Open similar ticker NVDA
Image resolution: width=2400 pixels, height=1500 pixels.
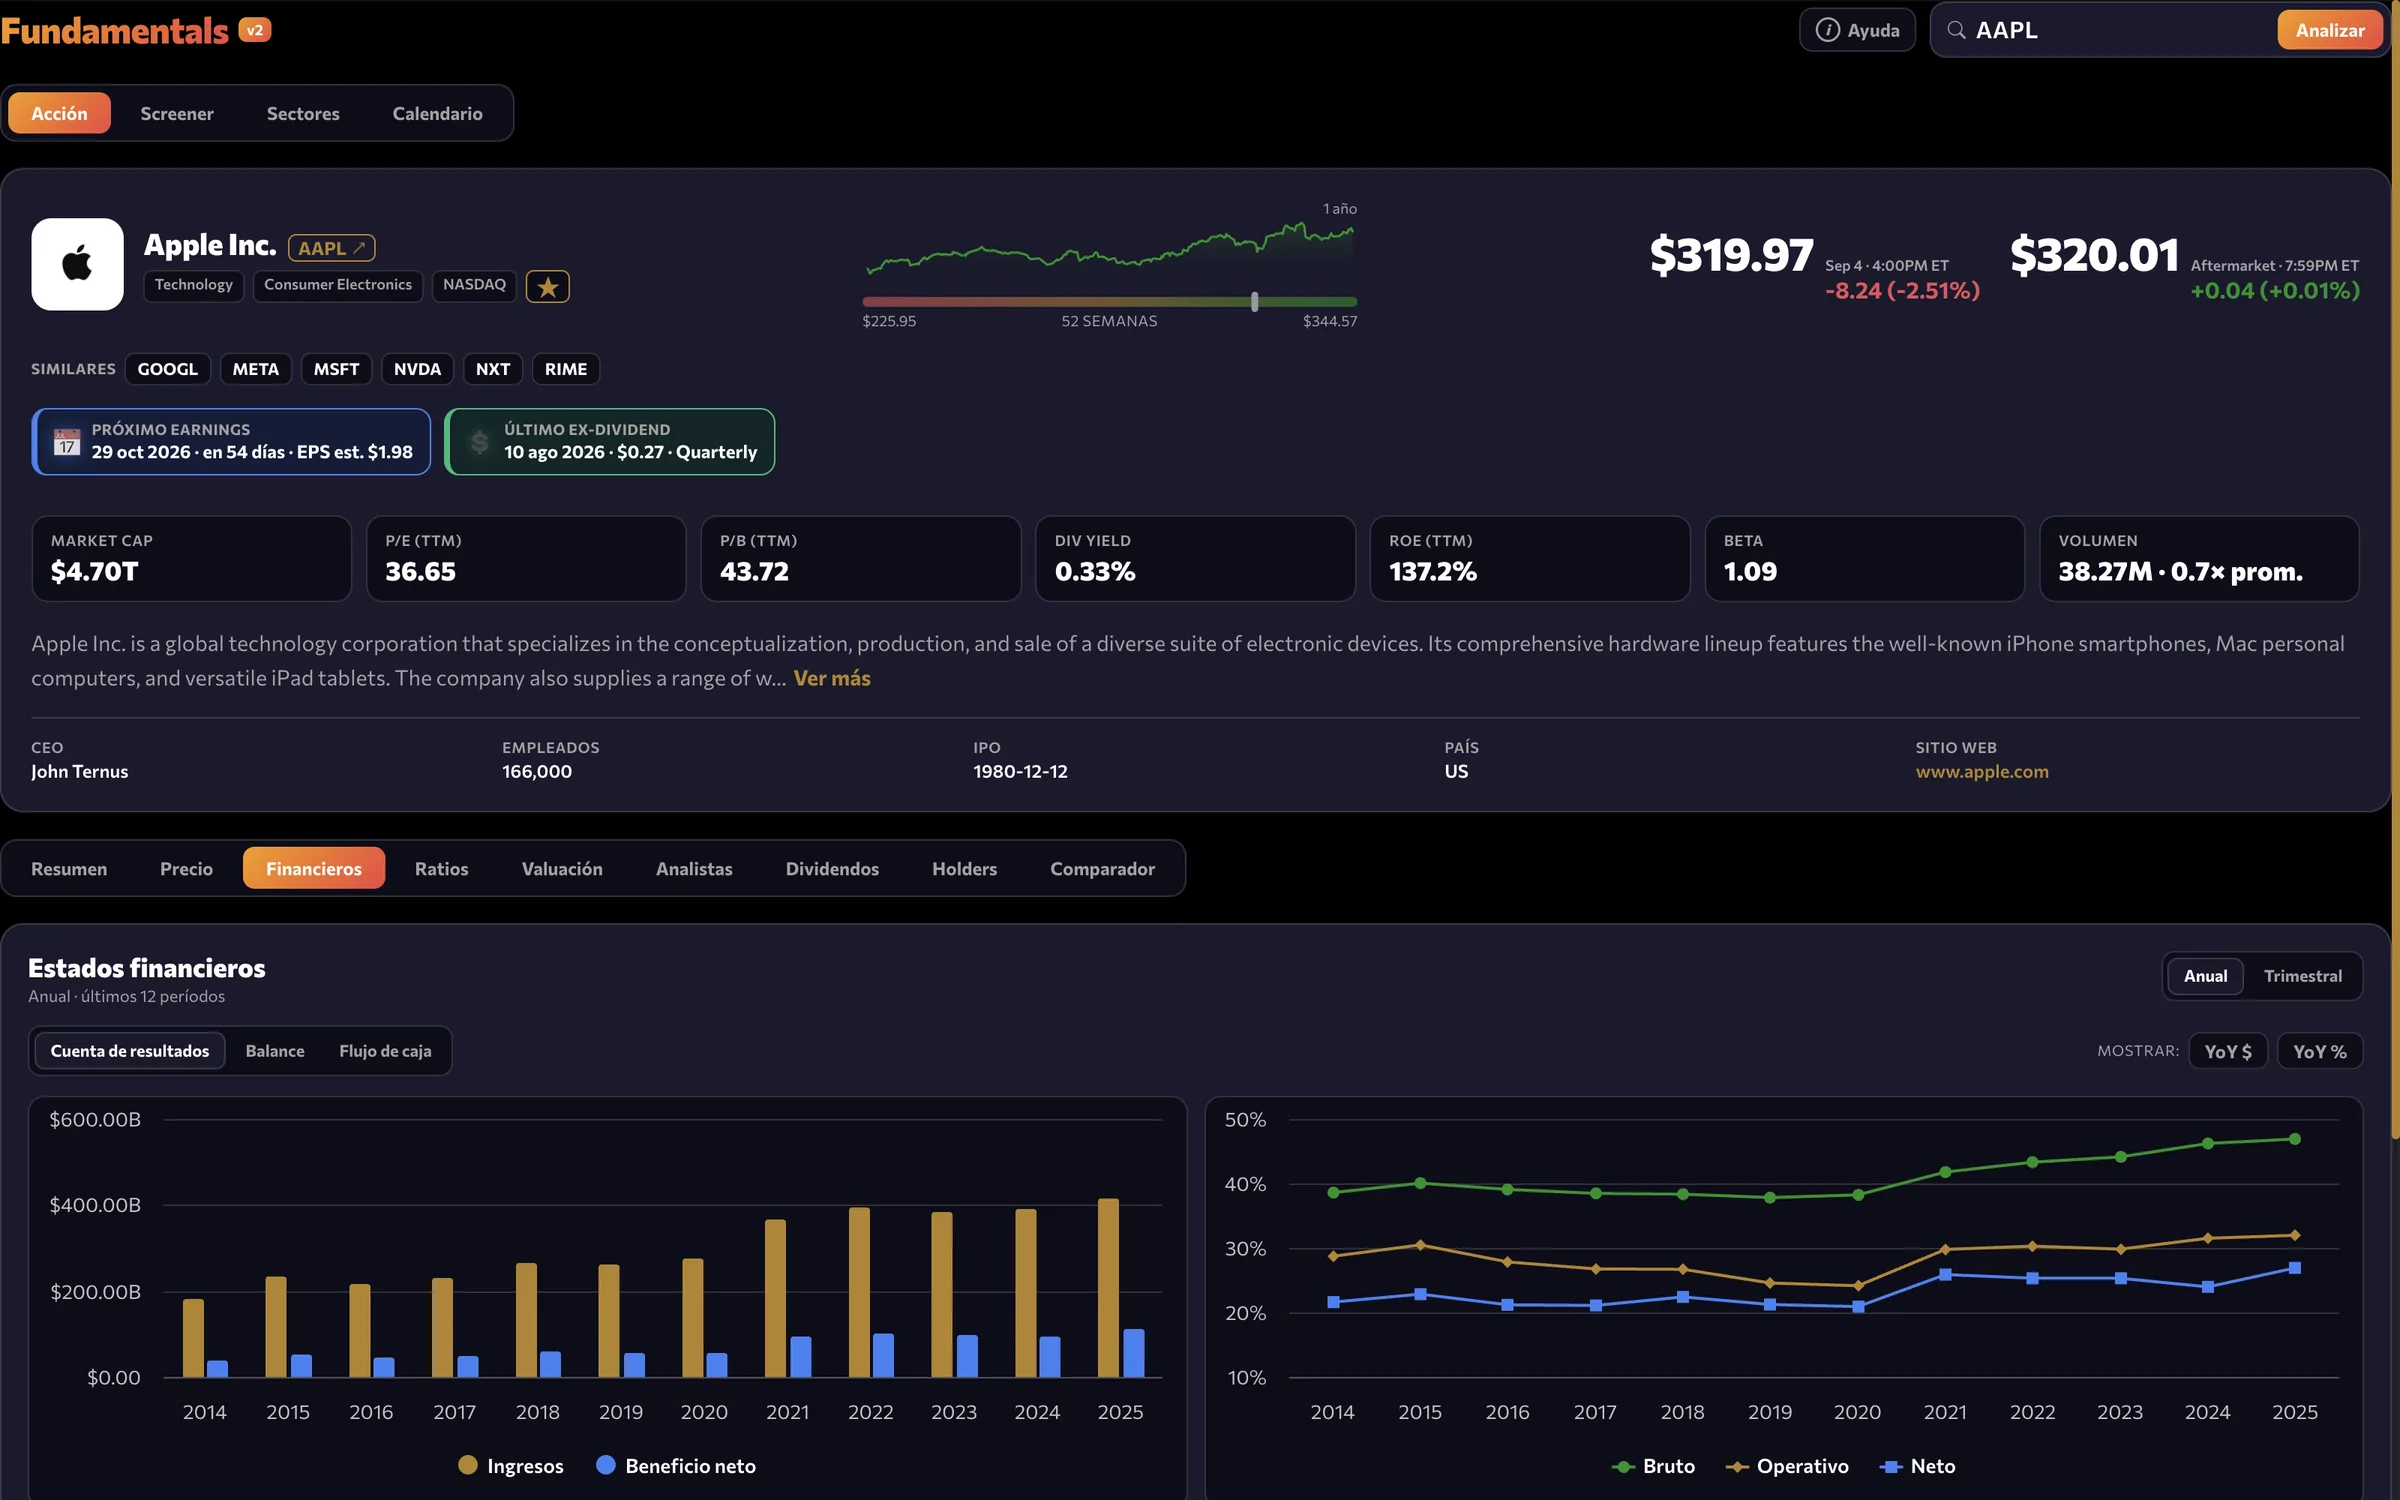pyautogui.click(x=417, y=369)
